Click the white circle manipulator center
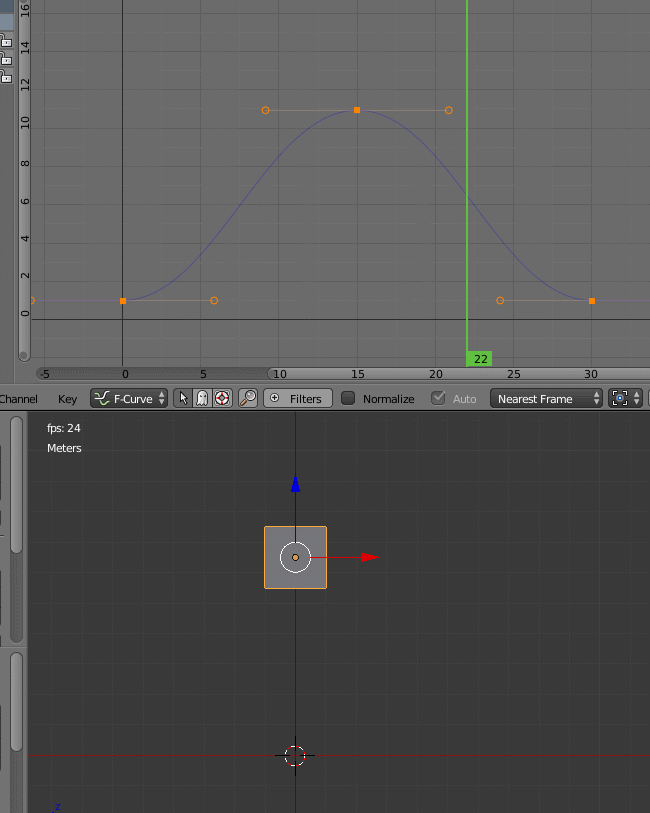This screenshot has height=813, width=650. click(295, 557)
